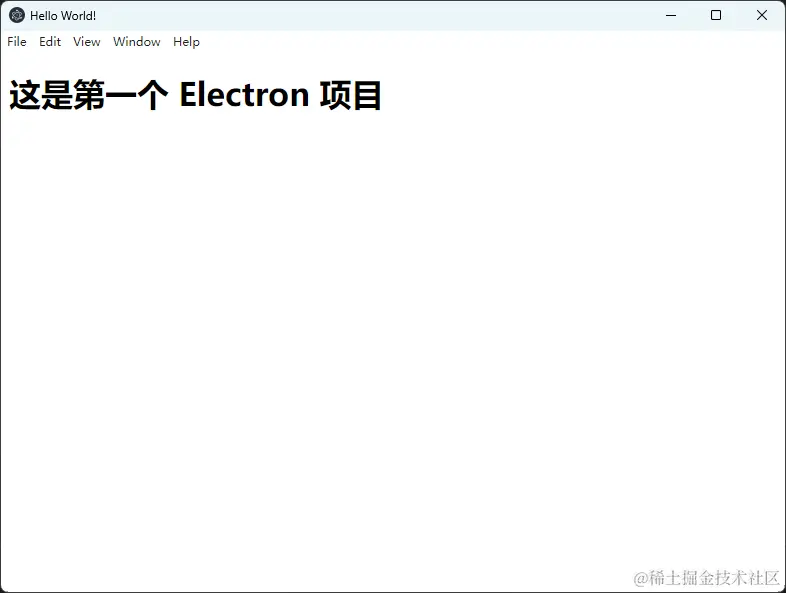Open the Edit menu
786x593 pixels.
[x=50, y=42]
